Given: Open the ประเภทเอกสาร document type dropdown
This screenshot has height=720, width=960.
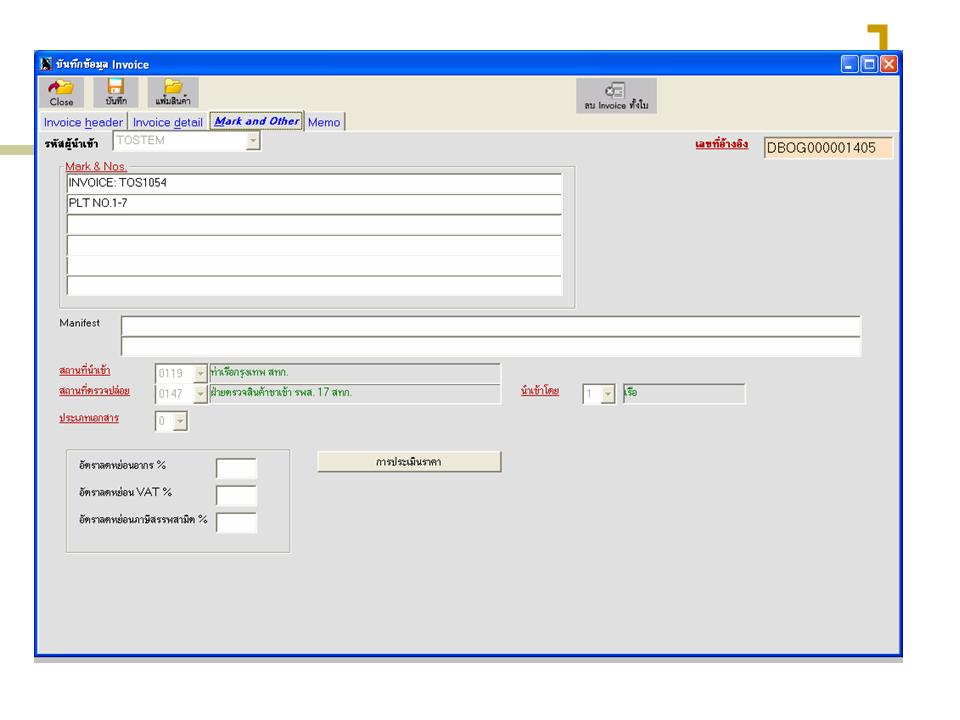Looking at the screenshot, I should tap(180, 422).
